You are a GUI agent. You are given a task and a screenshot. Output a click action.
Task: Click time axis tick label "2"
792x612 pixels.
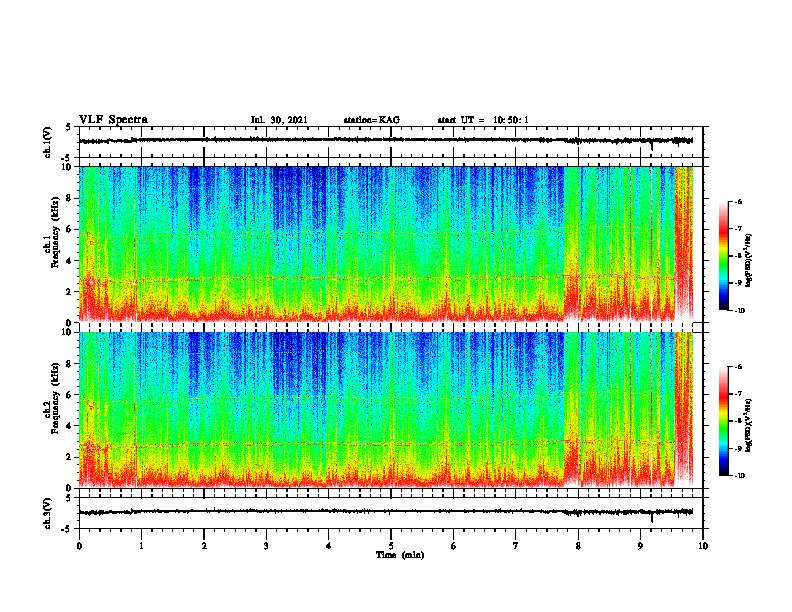204,546
